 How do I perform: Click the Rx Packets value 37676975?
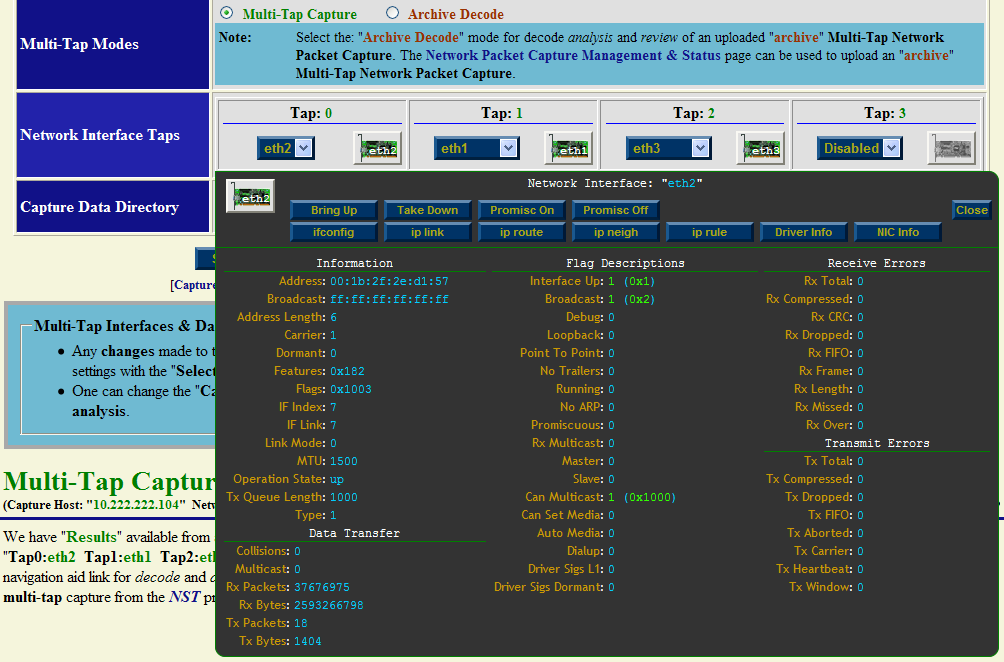tap(322, 587)
